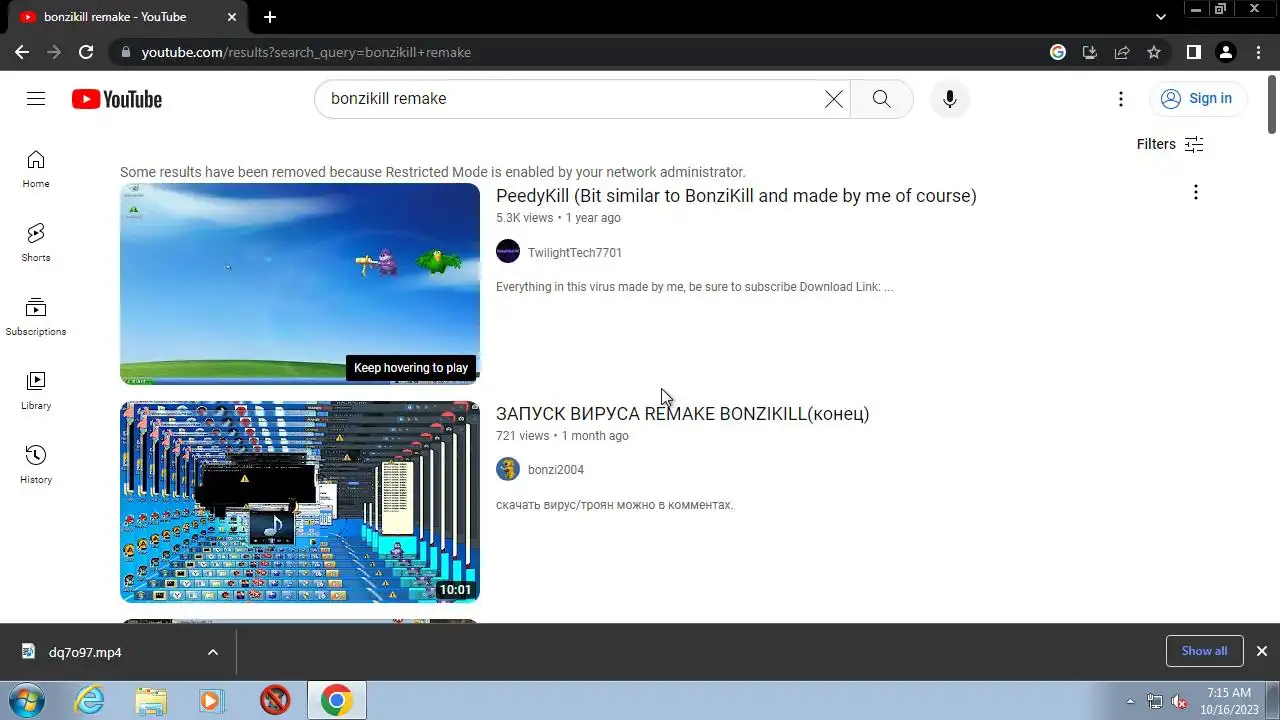This screenshot has width=1280, height=720.
Task: Open the muted volume tray icon
Action: tap(1180, 701)
